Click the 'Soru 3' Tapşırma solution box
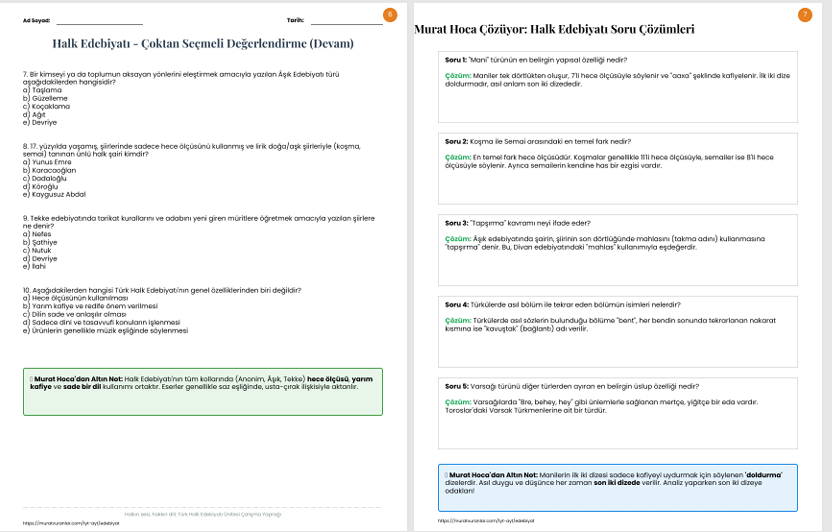The width and height of the screenshot is (832, 532). point(617,249)
